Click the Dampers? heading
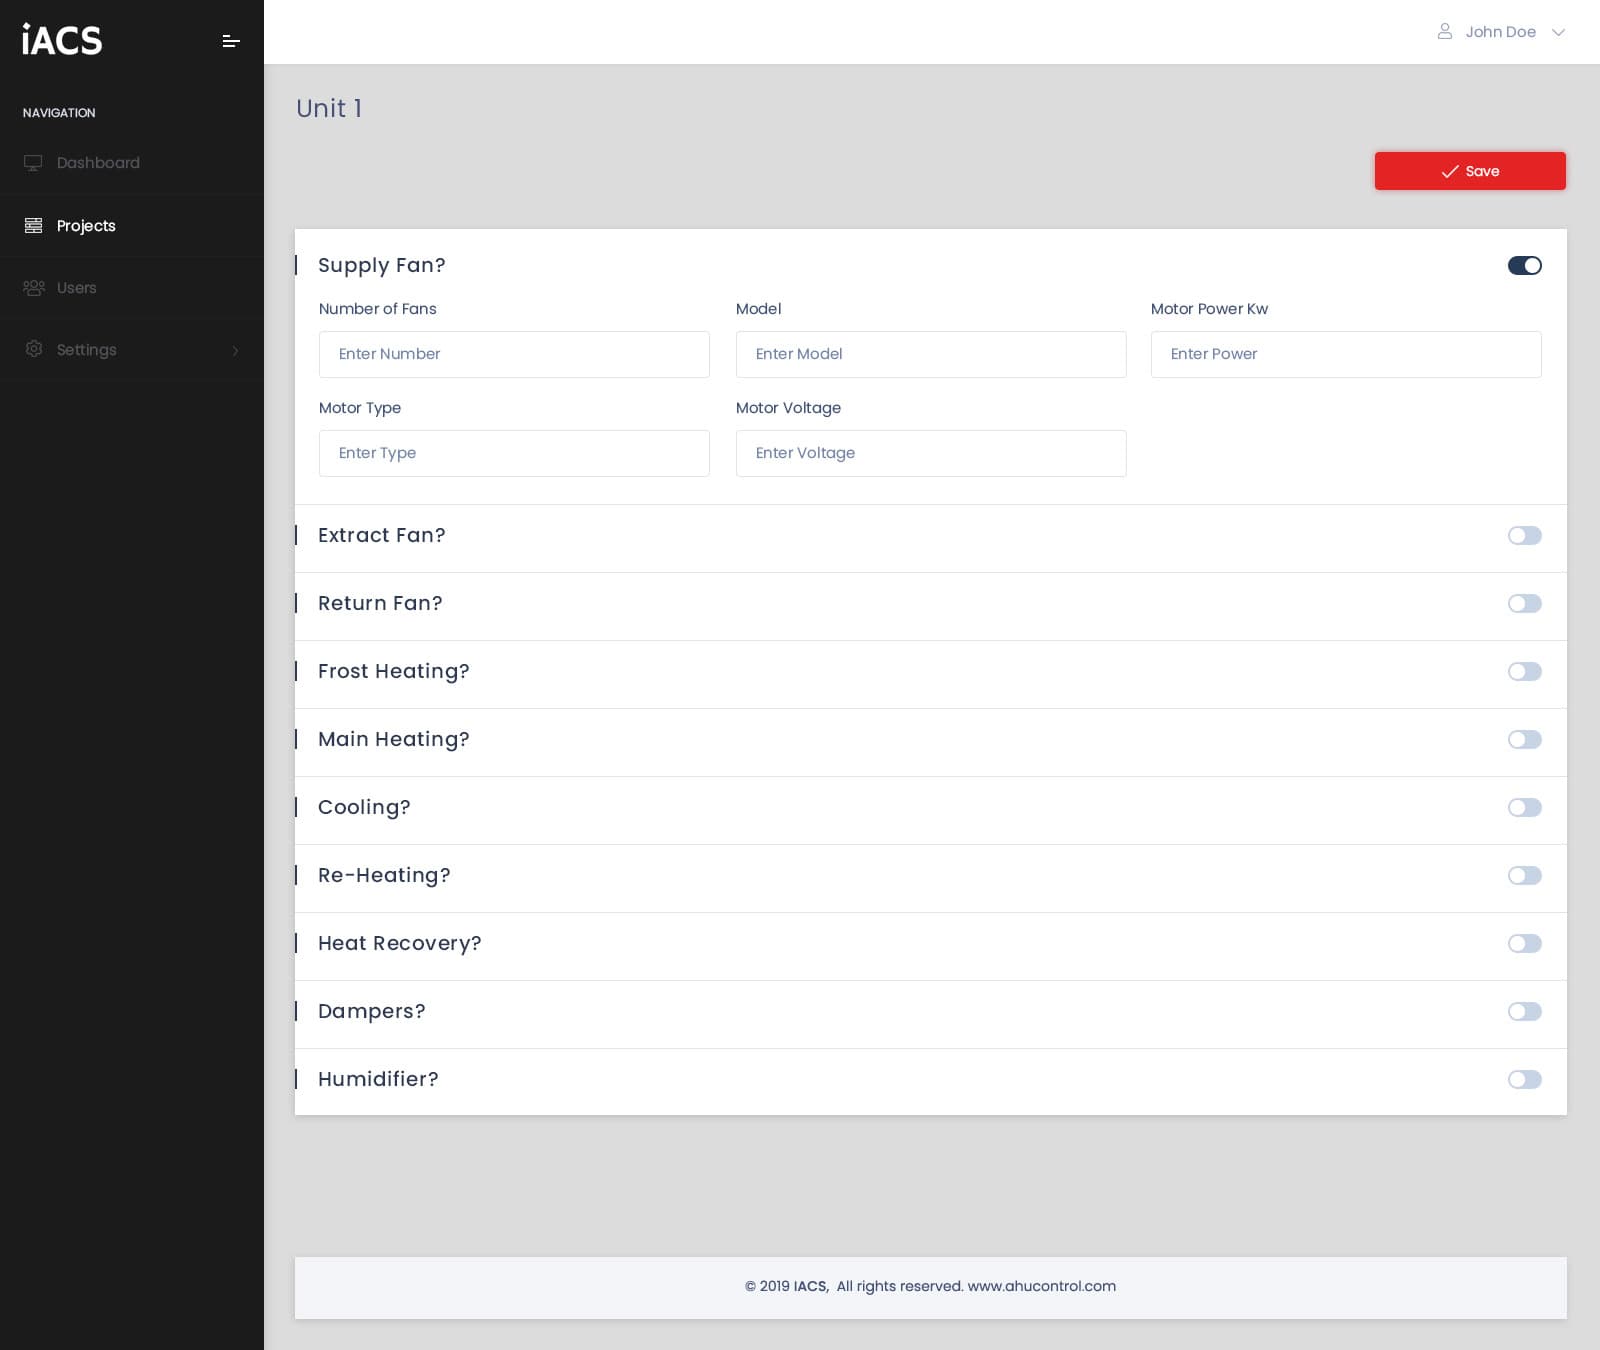The image size is (1600, 1350). (372, 1011)
